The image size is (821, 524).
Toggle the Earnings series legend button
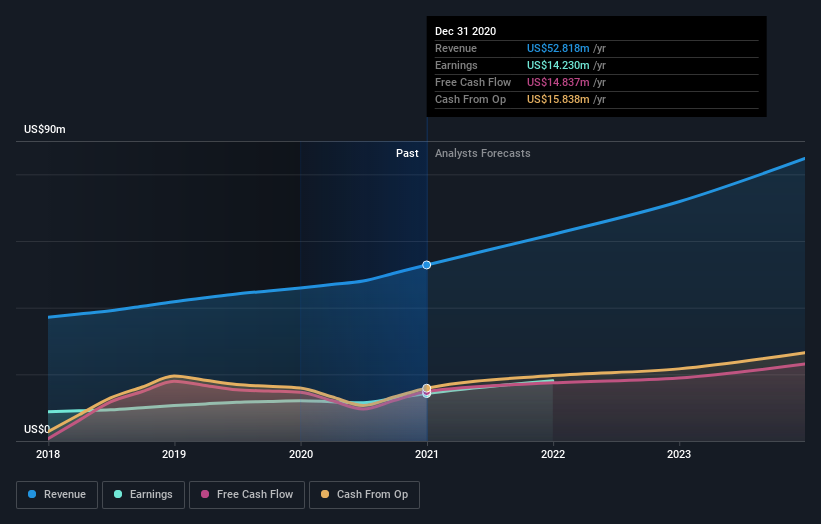[143, 495]
